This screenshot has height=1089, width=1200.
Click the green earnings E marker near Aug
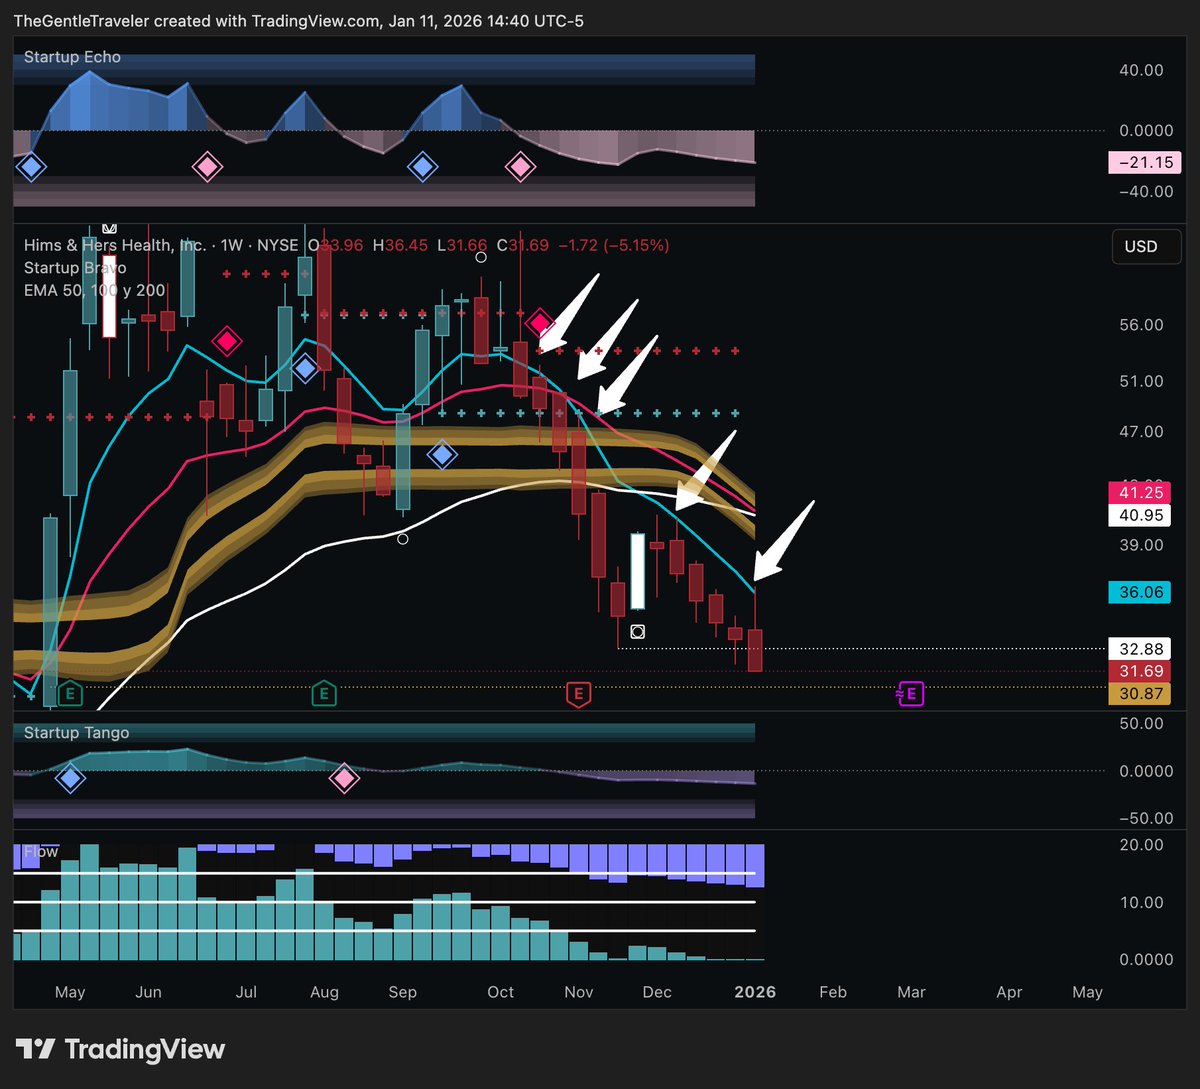[323, 692]
